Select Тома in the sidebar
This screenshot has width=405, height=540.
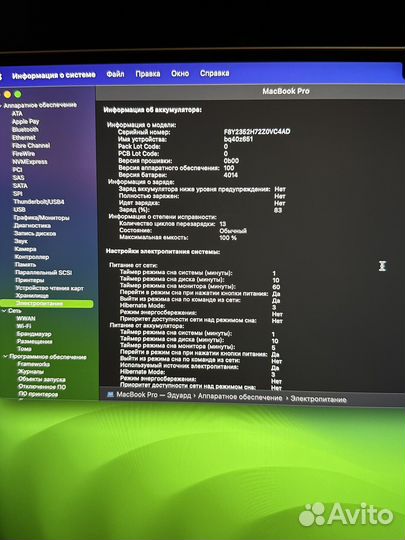pos(24,349)
